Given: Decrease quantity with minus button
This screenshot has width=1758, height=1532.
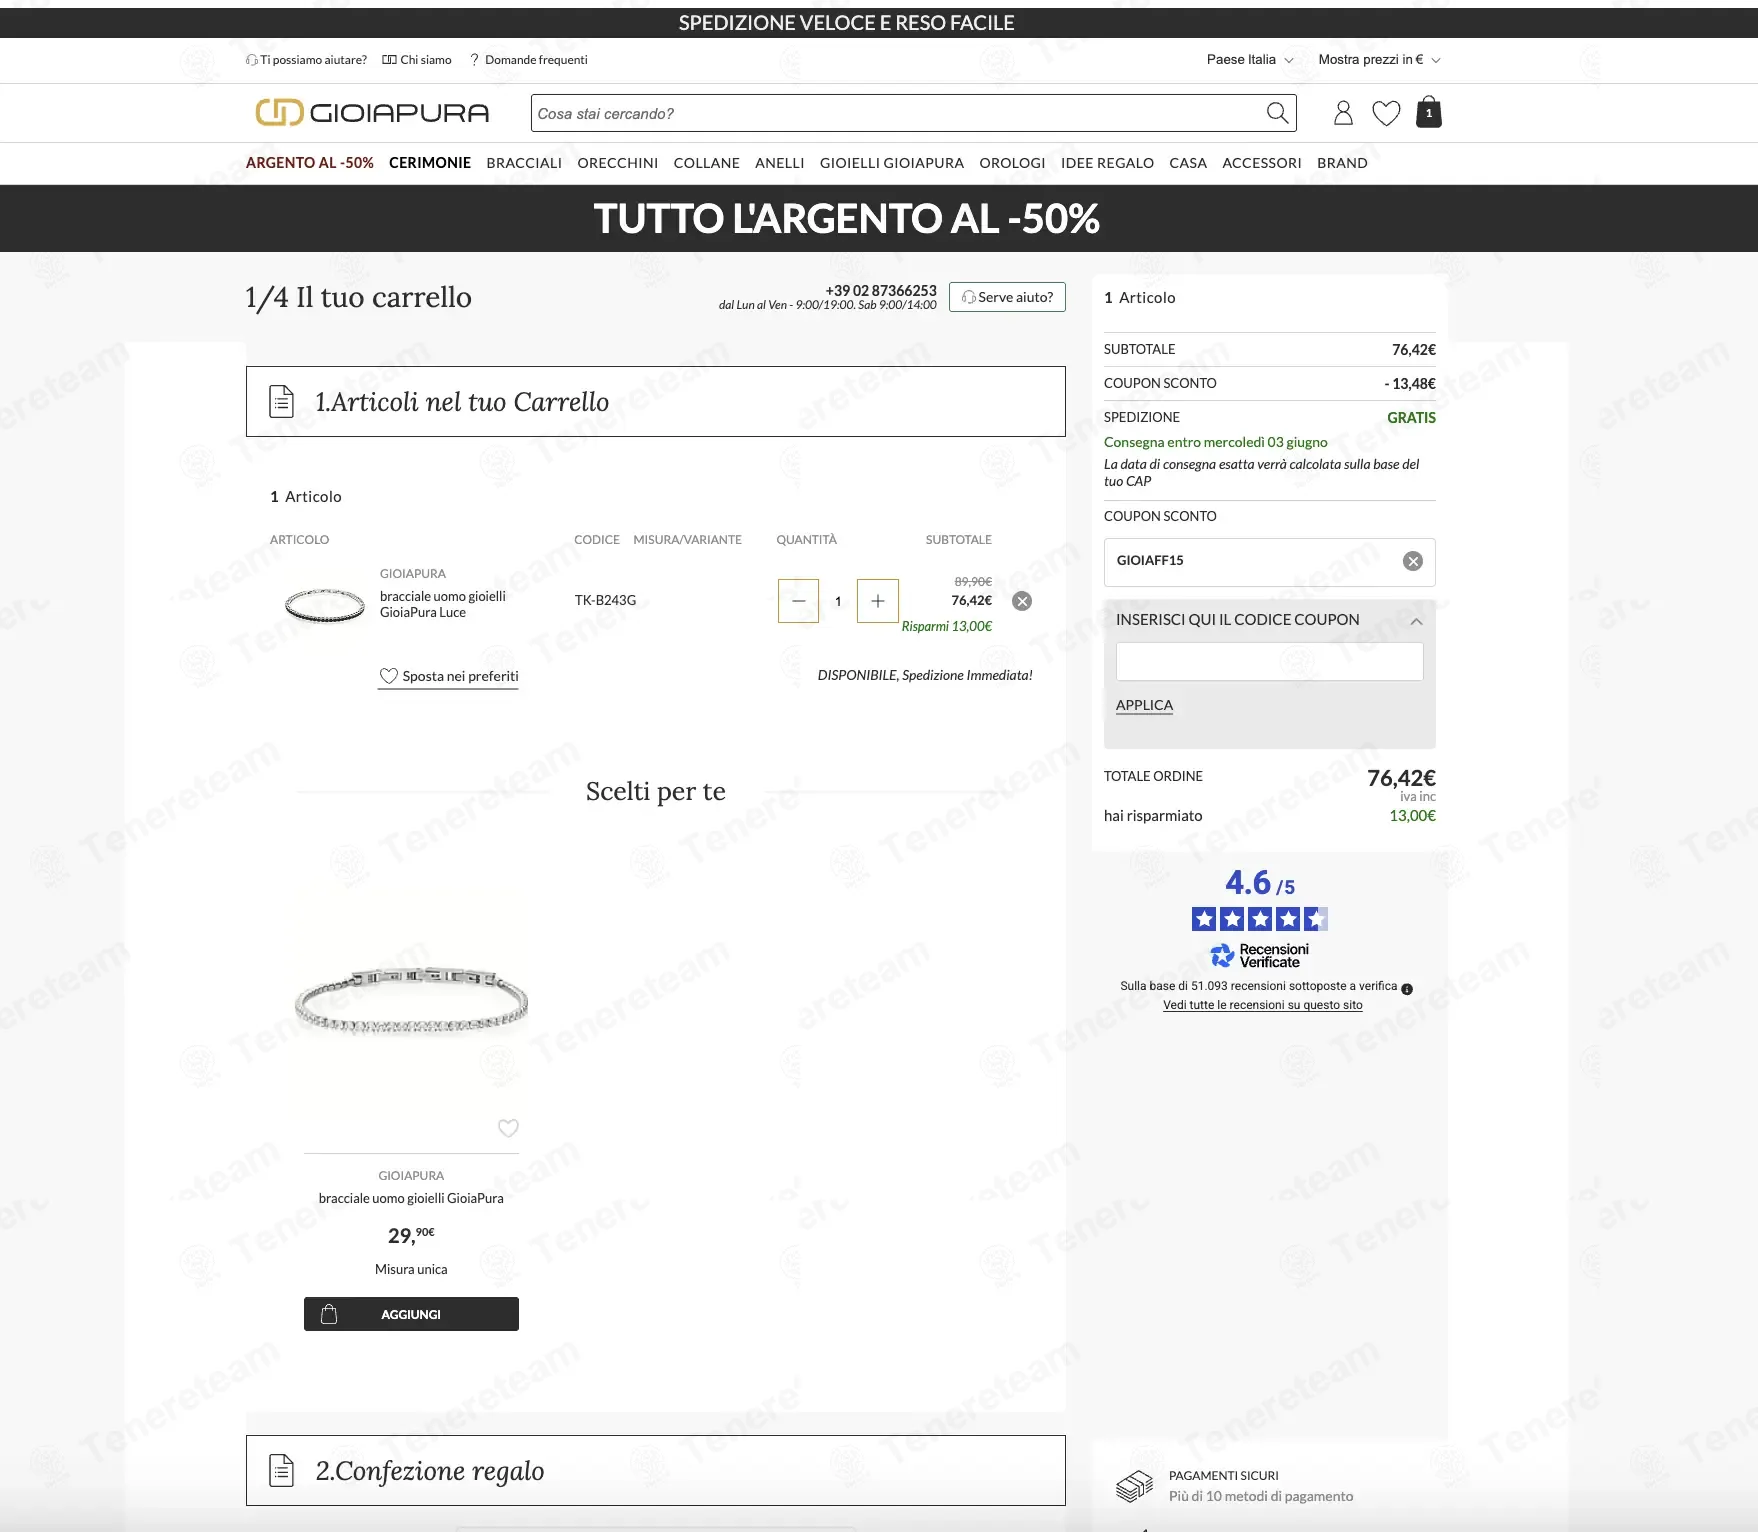Looking at the screenshot, I should click(798, 601).
